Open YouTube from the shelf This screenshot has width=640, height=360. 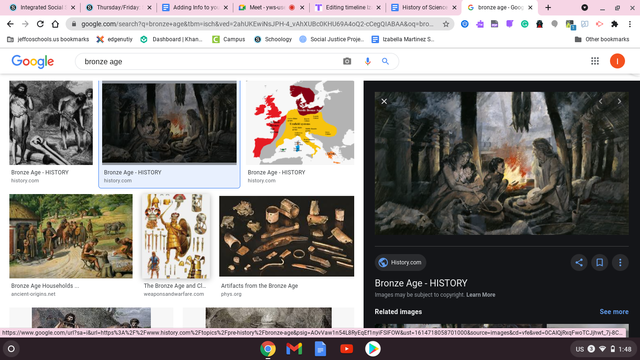pos(347,349)
